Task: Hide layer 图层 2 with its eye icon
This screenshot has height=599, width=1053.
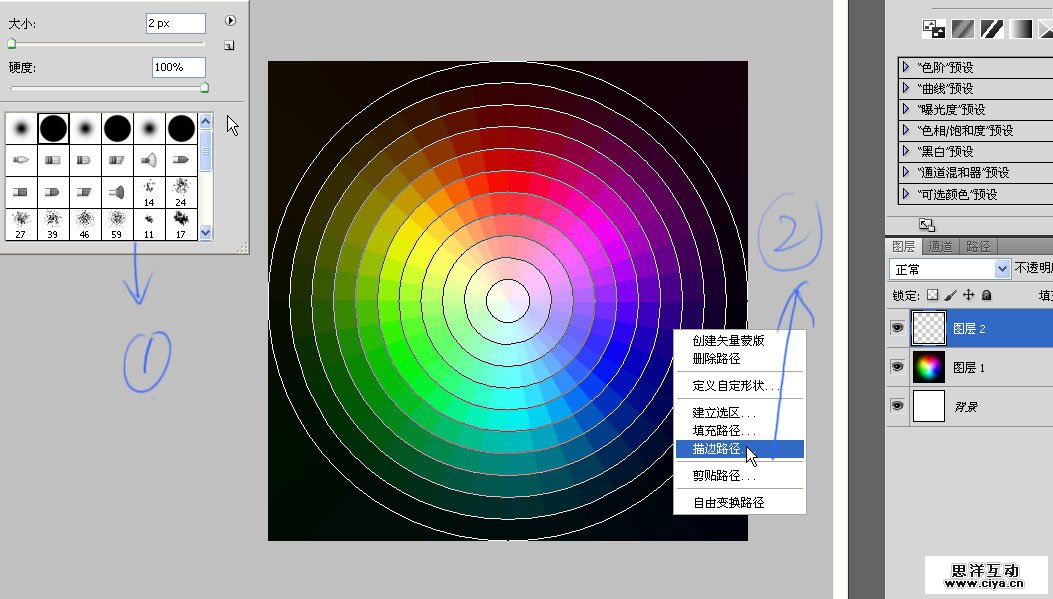Action: click(896, 327)
